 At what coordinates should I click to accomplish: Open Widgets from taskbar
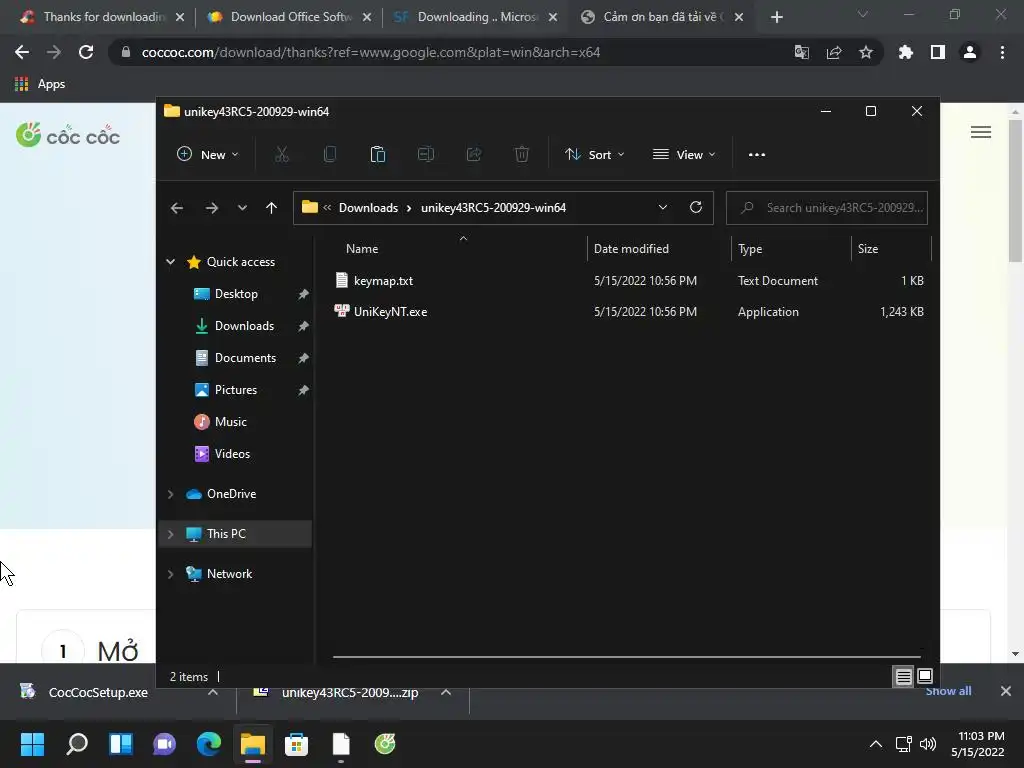coord(121,744)
